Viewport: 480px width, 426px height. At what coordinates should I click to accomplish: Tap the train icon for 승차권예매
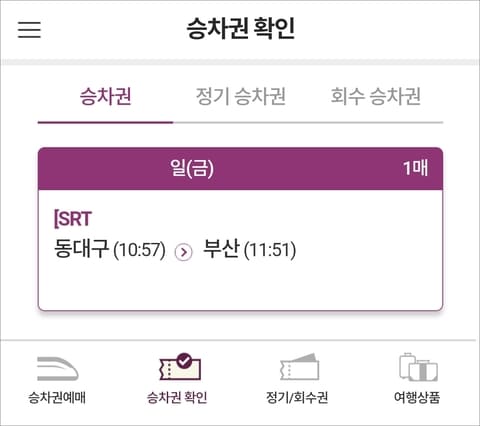pos(57,368)
